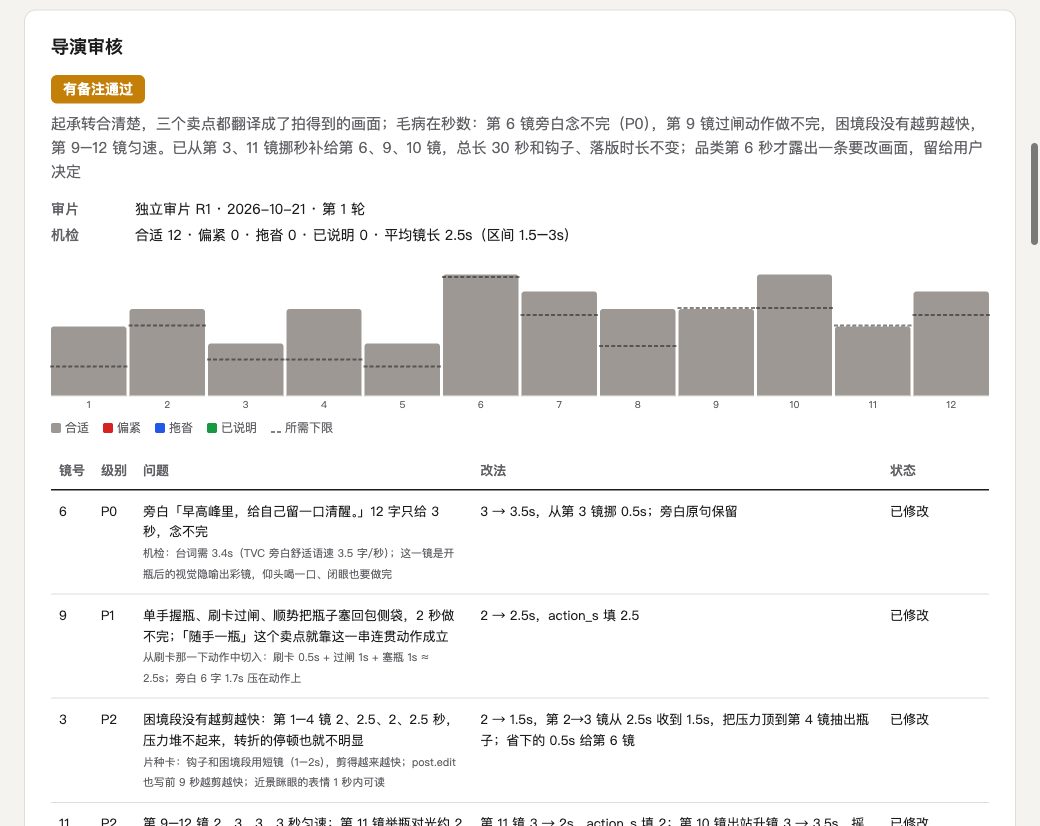Click the 导演审核 heading
This screenshot has height=826, width=1040.
(x=87, y=46)
